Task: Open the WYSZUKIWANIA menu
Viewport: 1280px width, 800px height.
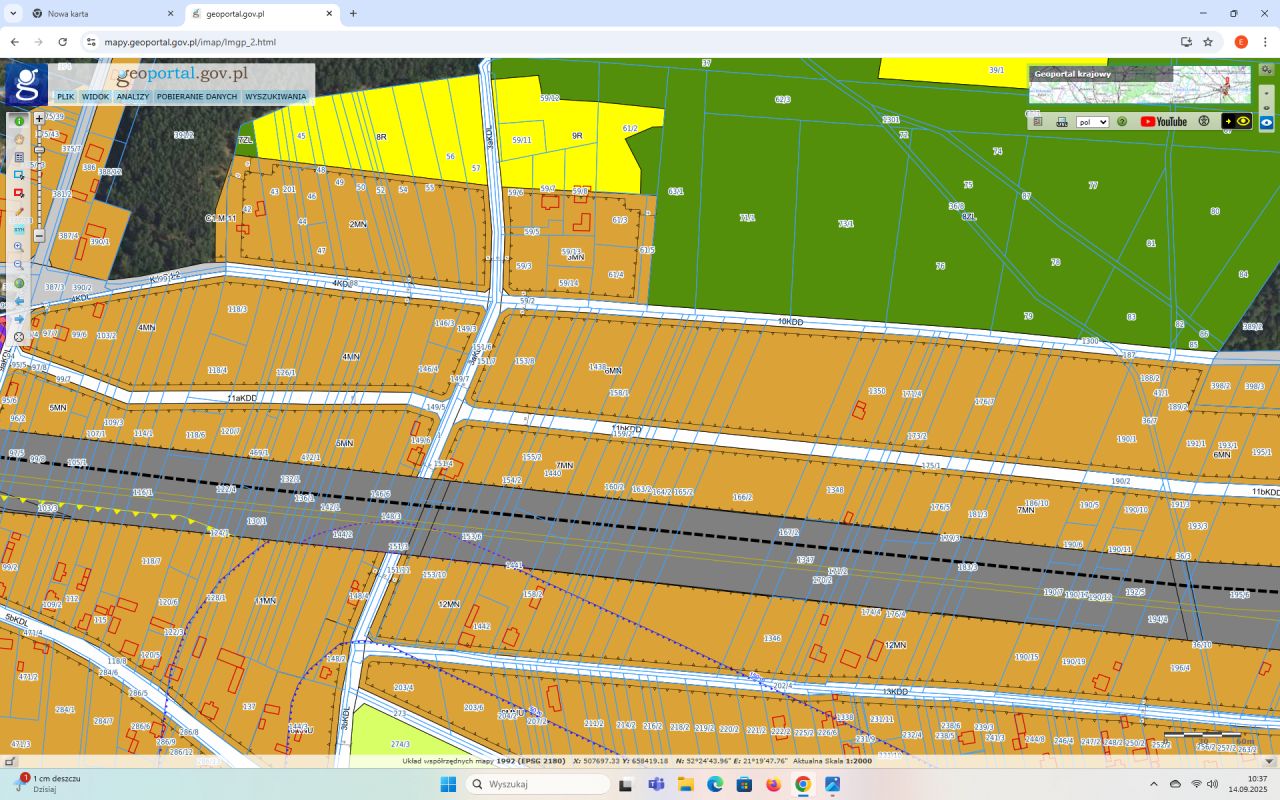Action: pos(276,97)
